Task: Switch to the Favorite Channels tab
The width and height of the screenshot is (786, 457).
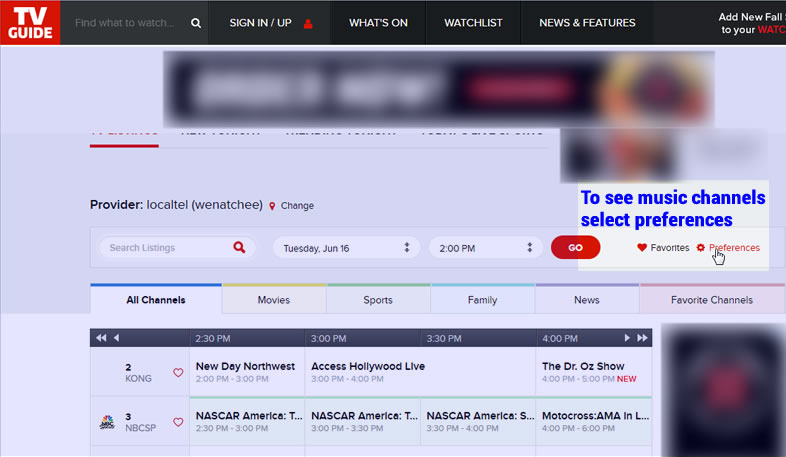Action: (x=712, y=300)
